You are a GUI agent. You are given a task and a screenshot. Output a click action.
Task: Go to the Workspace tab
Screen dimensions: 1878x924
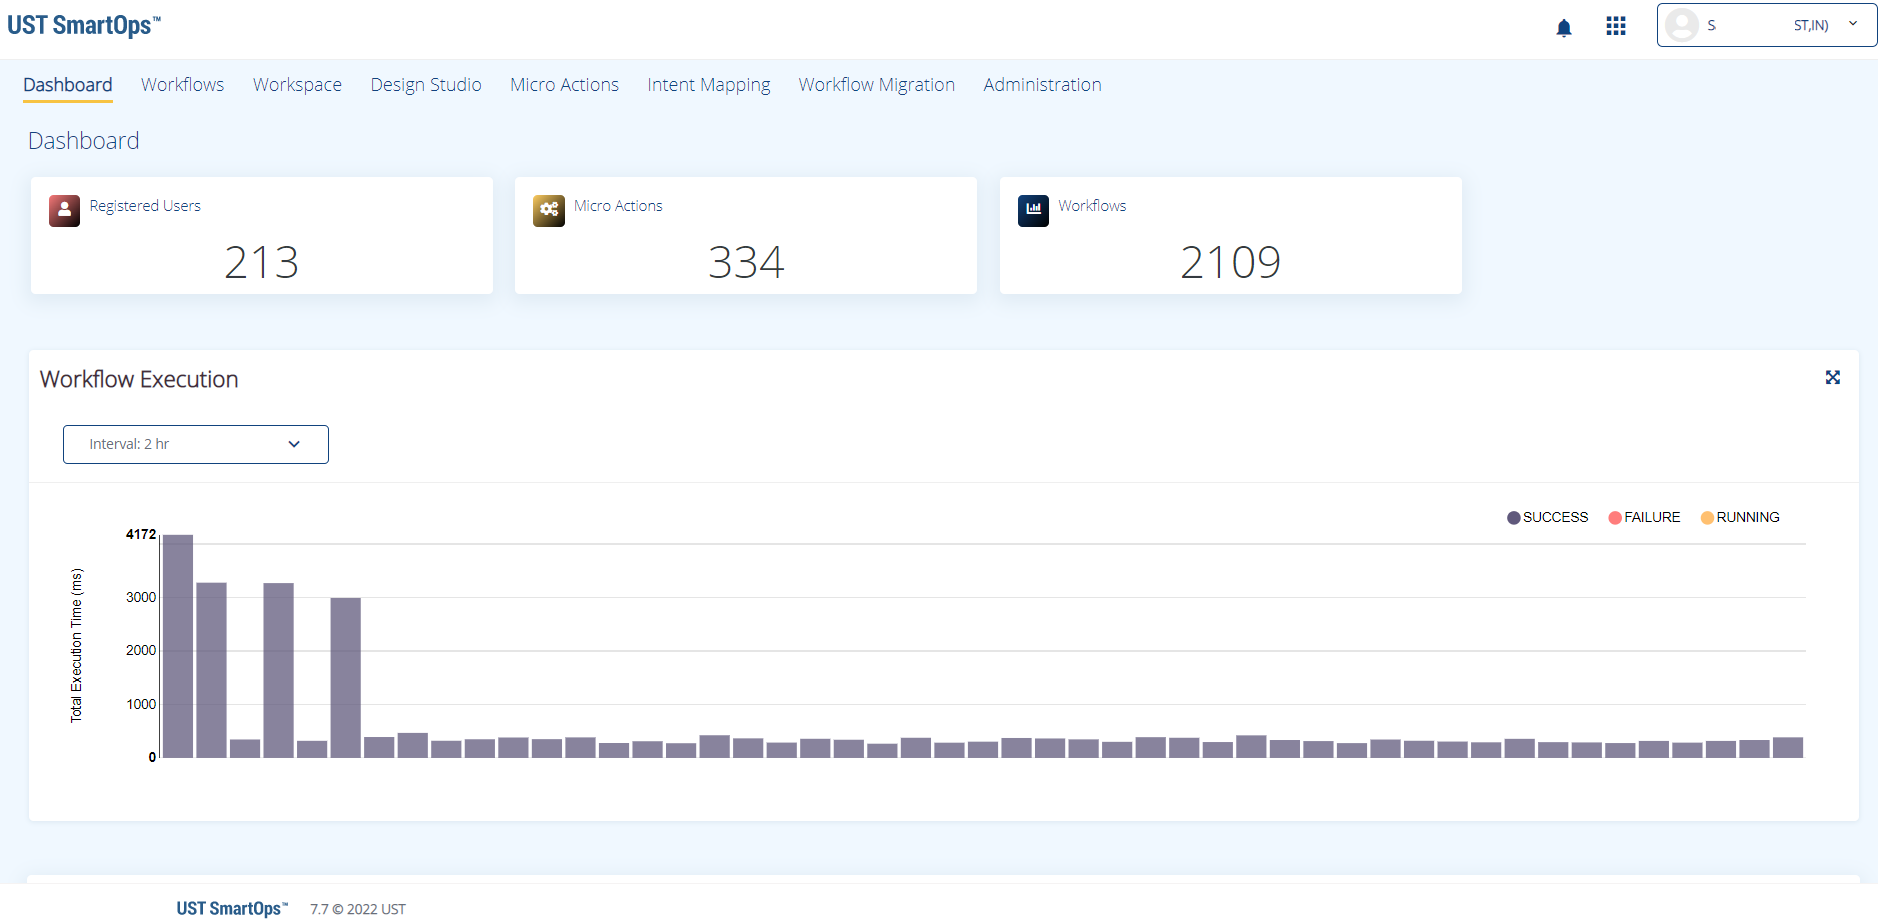tap(297, 85)
